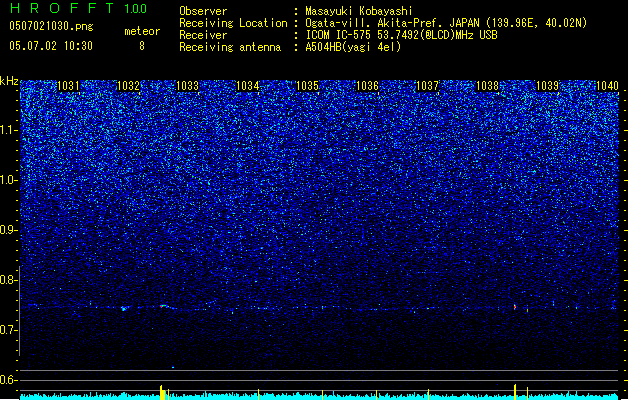Click the 0.9 frequency axis label
The width and height of the screenshot is (629, 400).
(x=8, y=230)
